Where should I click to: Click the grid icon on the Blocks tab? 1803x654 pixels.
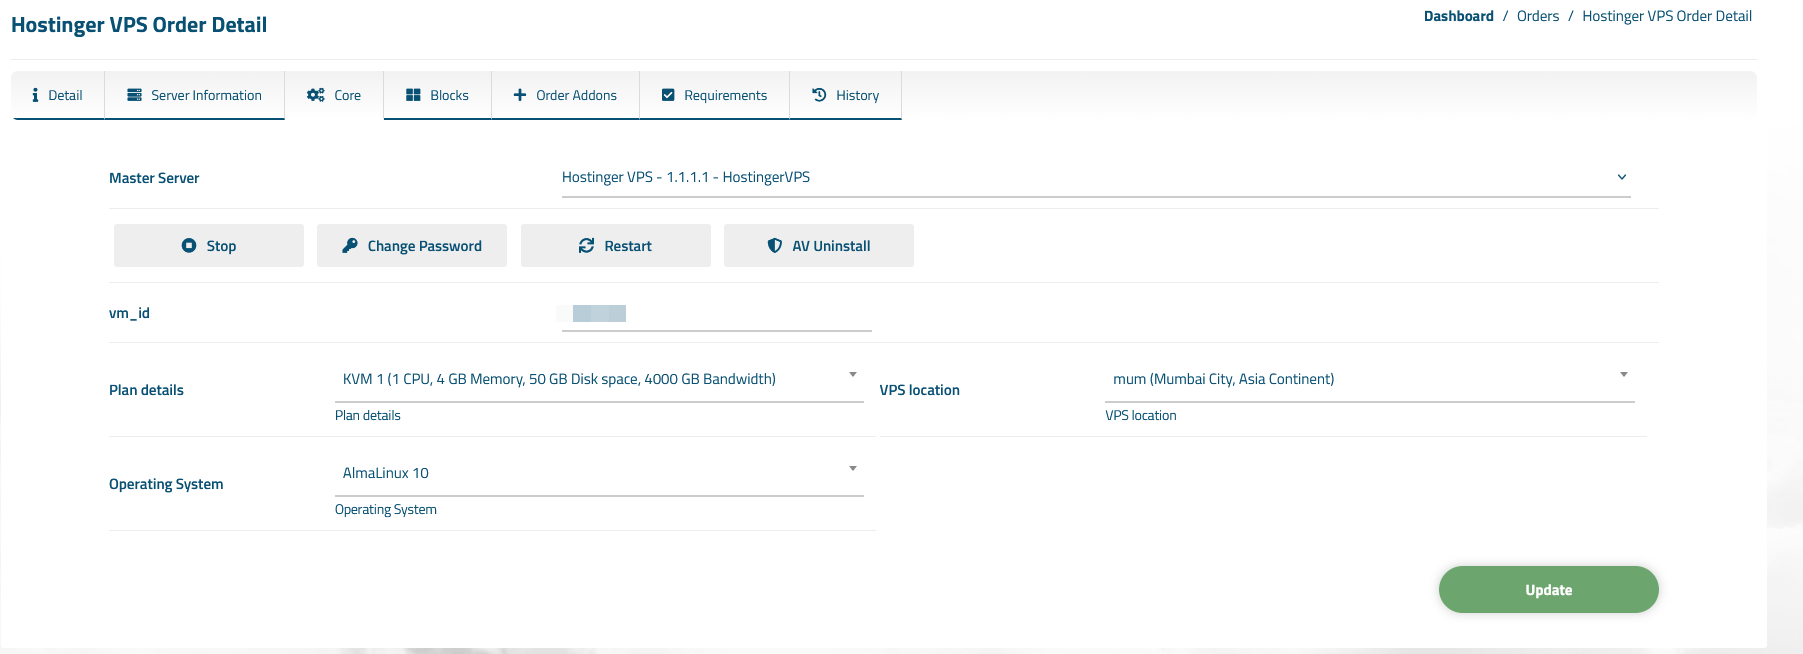pos(412,95)
